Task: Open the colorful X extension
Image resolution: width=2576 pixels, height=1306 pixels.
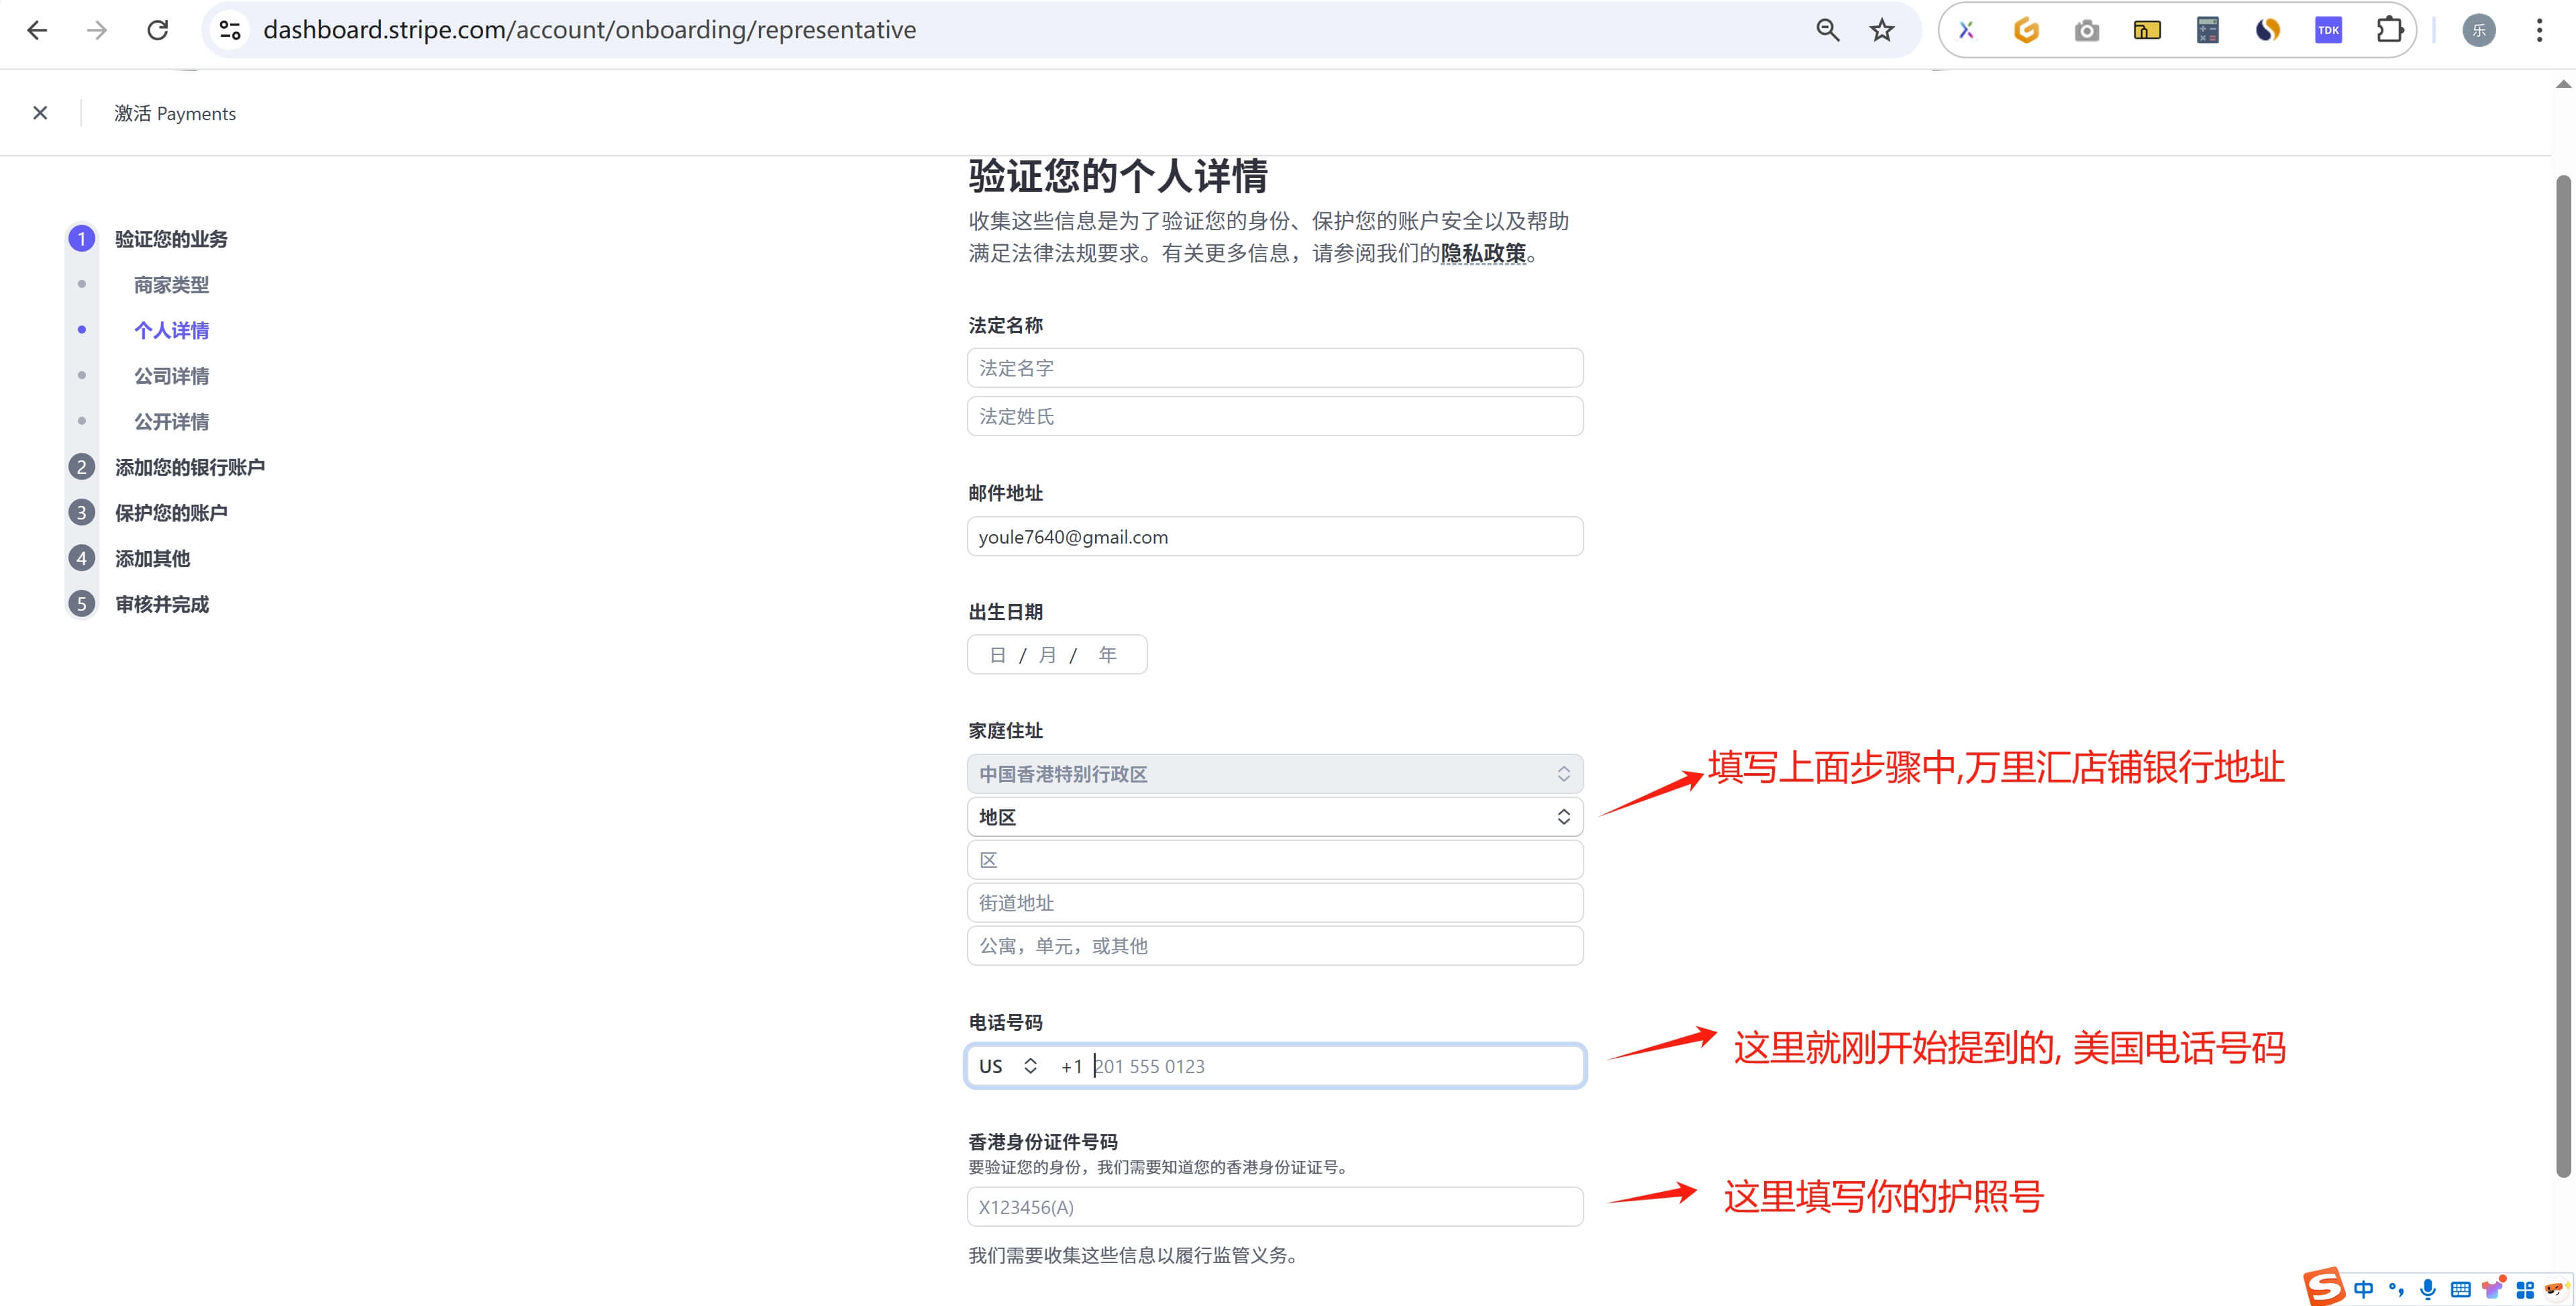Action: (1966, 30)
